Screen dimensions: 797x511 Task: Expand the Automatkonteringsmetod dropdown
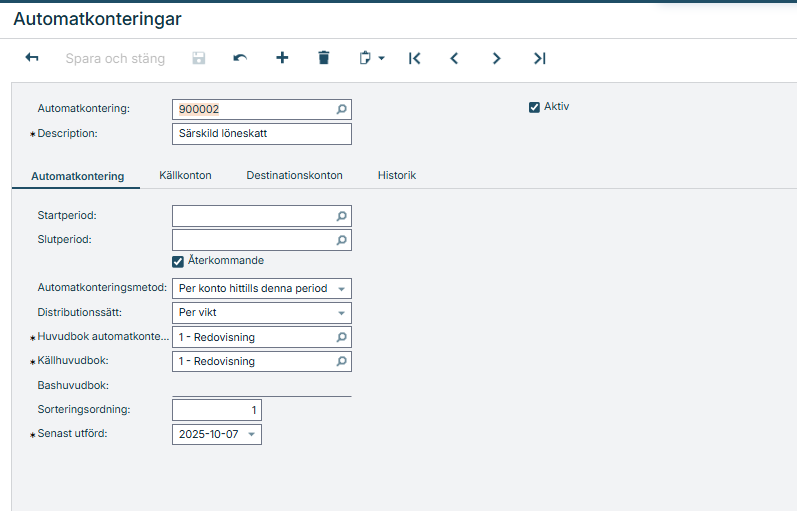tap(341, 289)
